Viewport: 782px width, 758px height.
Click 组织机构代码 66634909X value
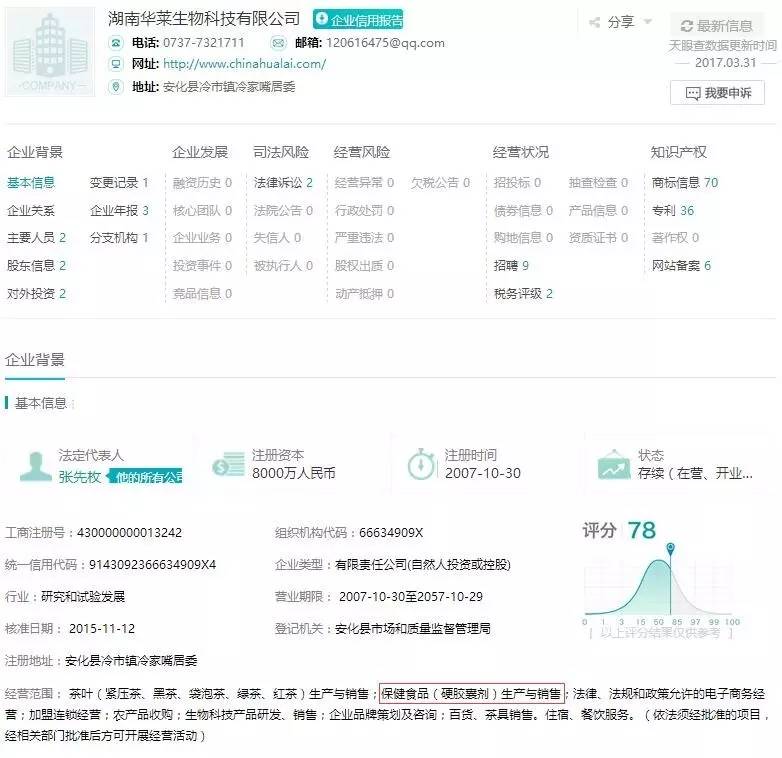(391, 533)
